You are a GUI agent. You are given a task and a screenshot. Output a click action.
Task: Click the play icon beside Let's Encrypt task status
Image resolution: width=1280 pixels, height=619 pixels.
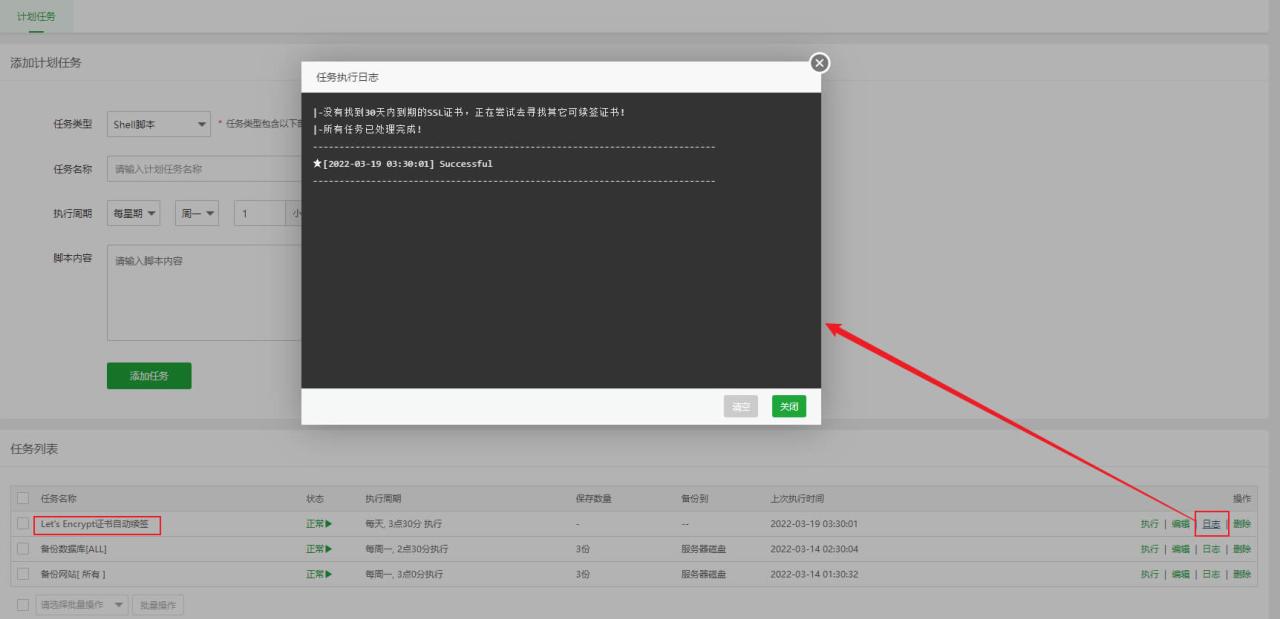(330, 523)
